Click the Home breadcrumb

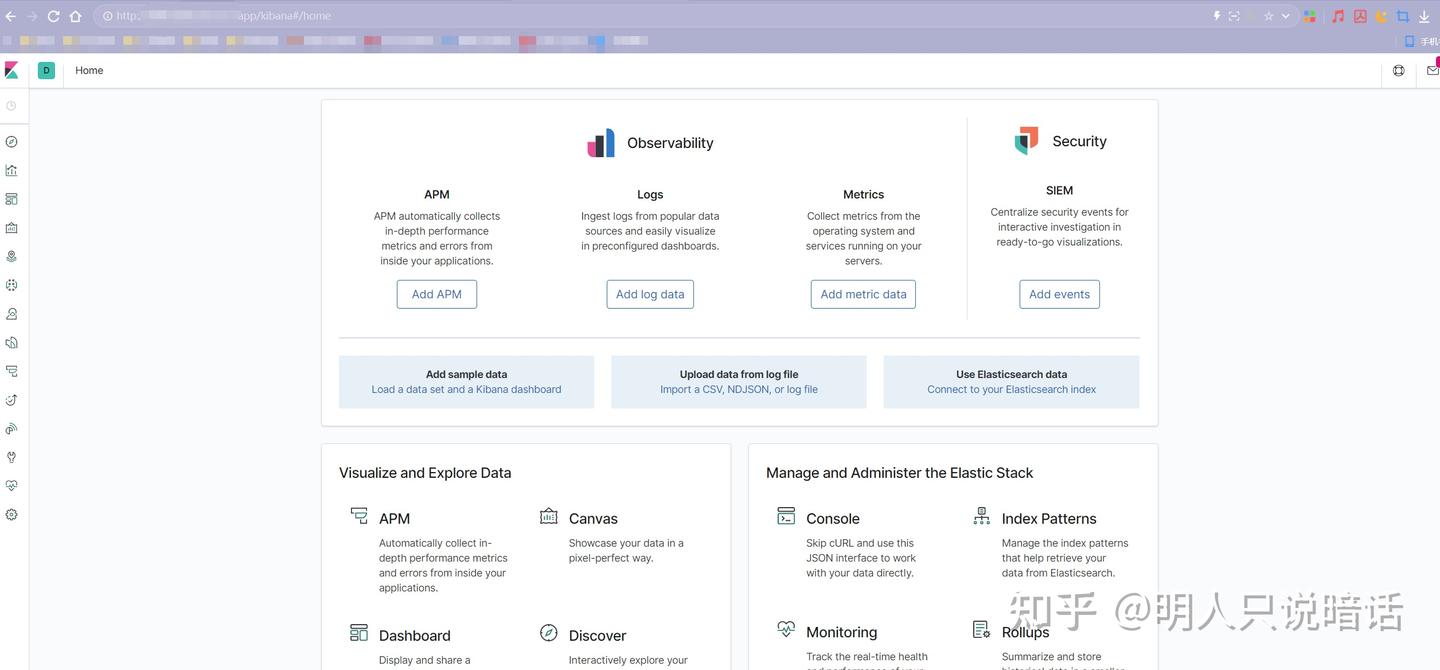[x=88, y=70]
